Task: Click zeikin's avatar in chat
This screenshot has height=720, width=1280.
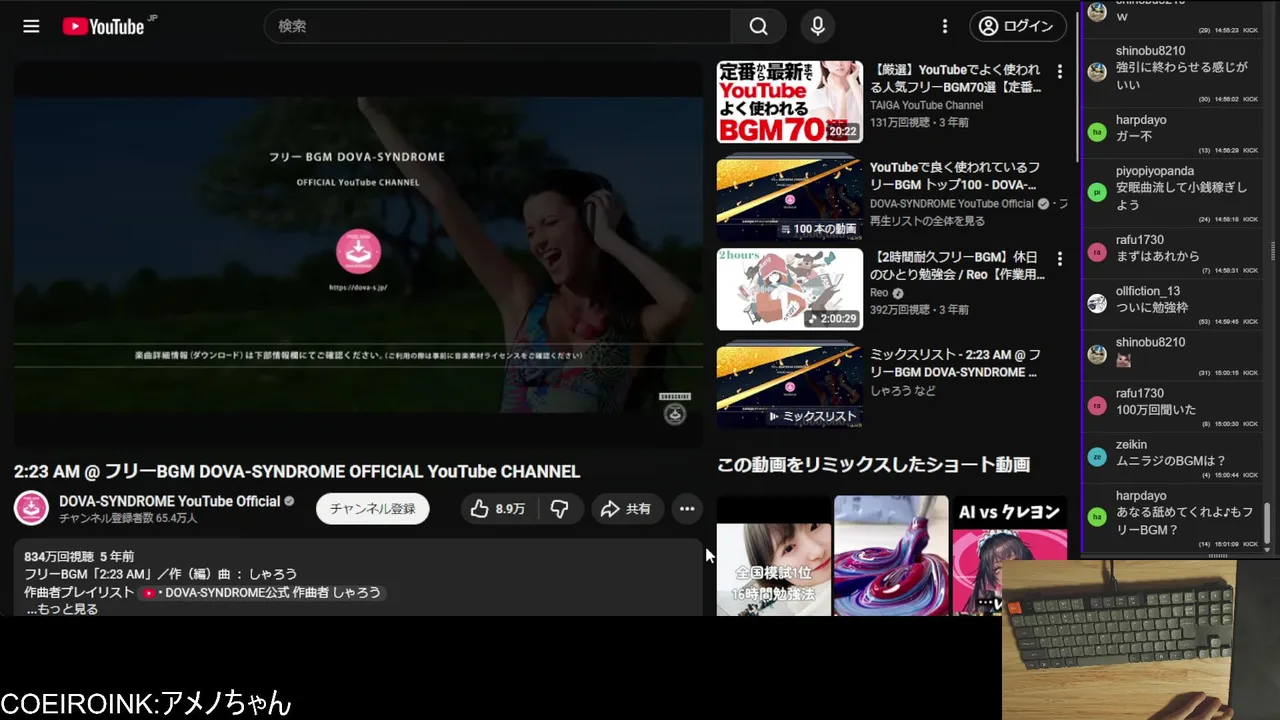Action: click(x=1097, y=456)
